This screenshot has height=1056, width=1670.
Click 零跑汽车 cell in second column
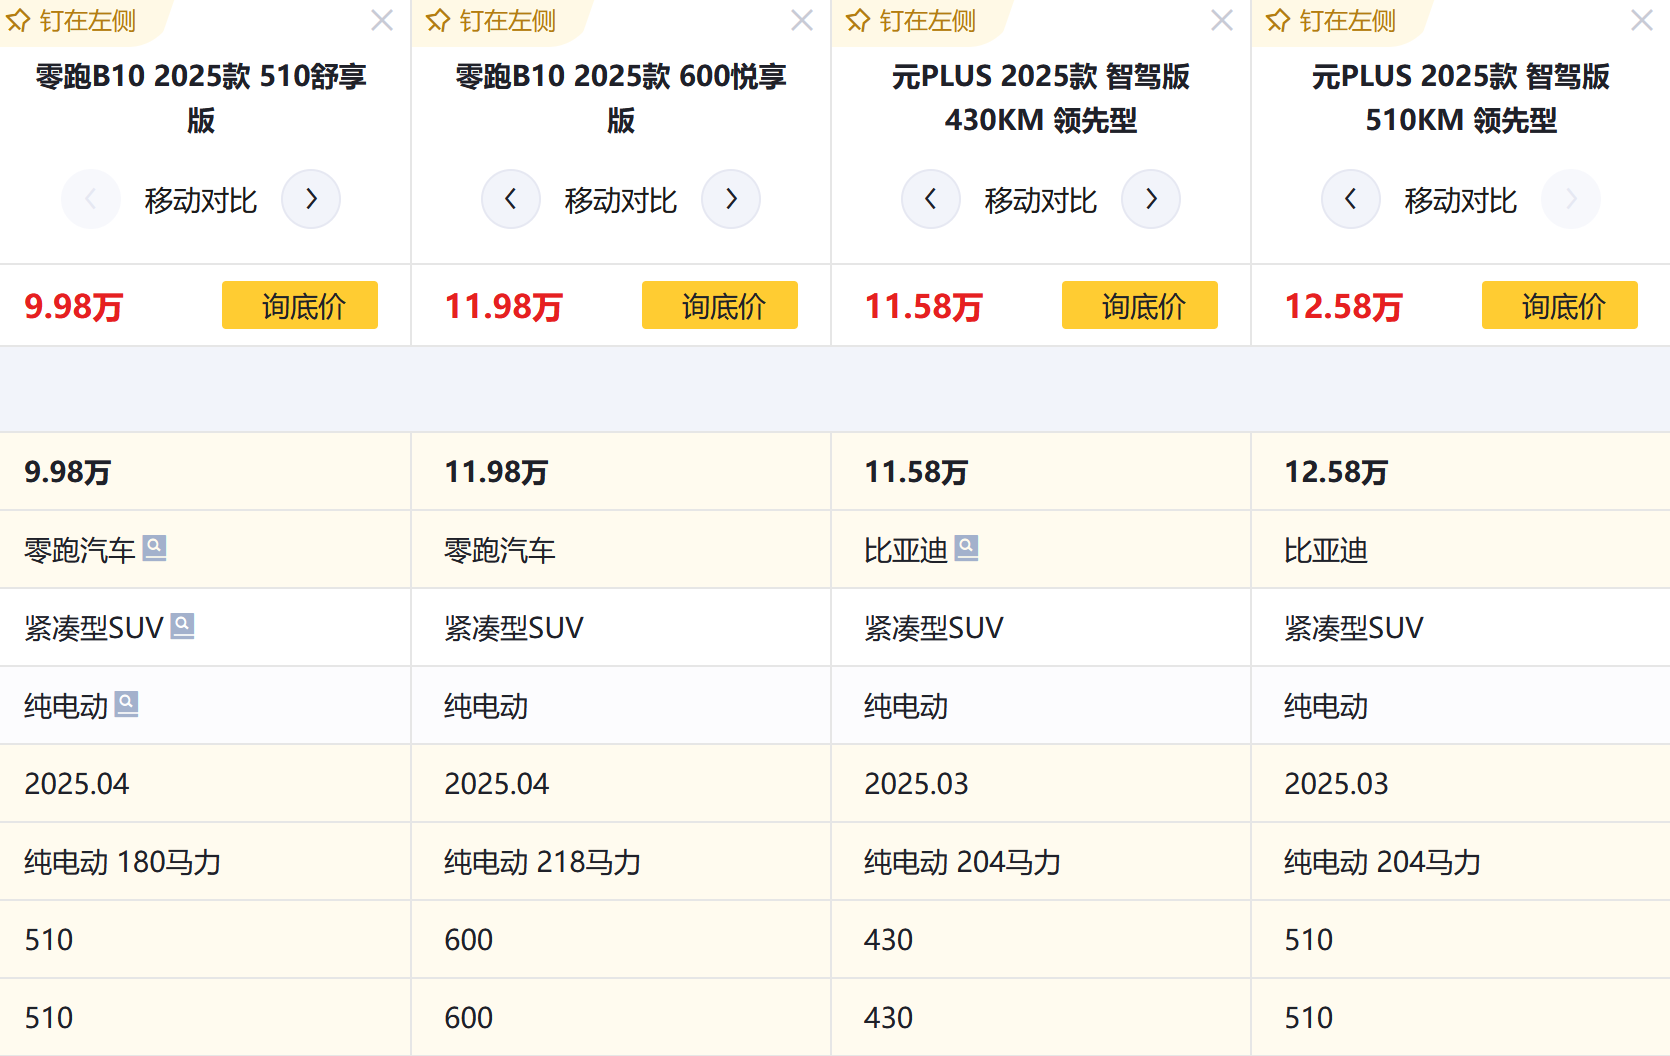click(621, 549)
